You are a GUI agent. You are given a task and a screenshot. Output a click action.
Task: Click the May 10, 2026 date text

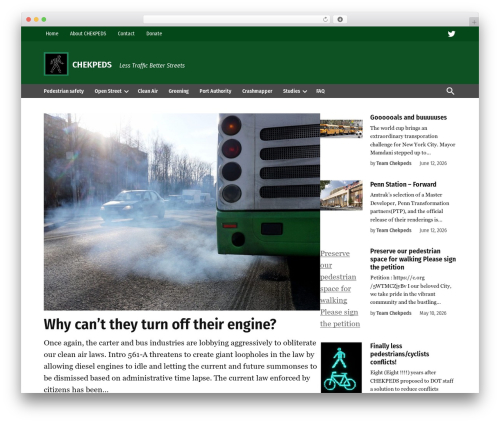click(433, 313)
